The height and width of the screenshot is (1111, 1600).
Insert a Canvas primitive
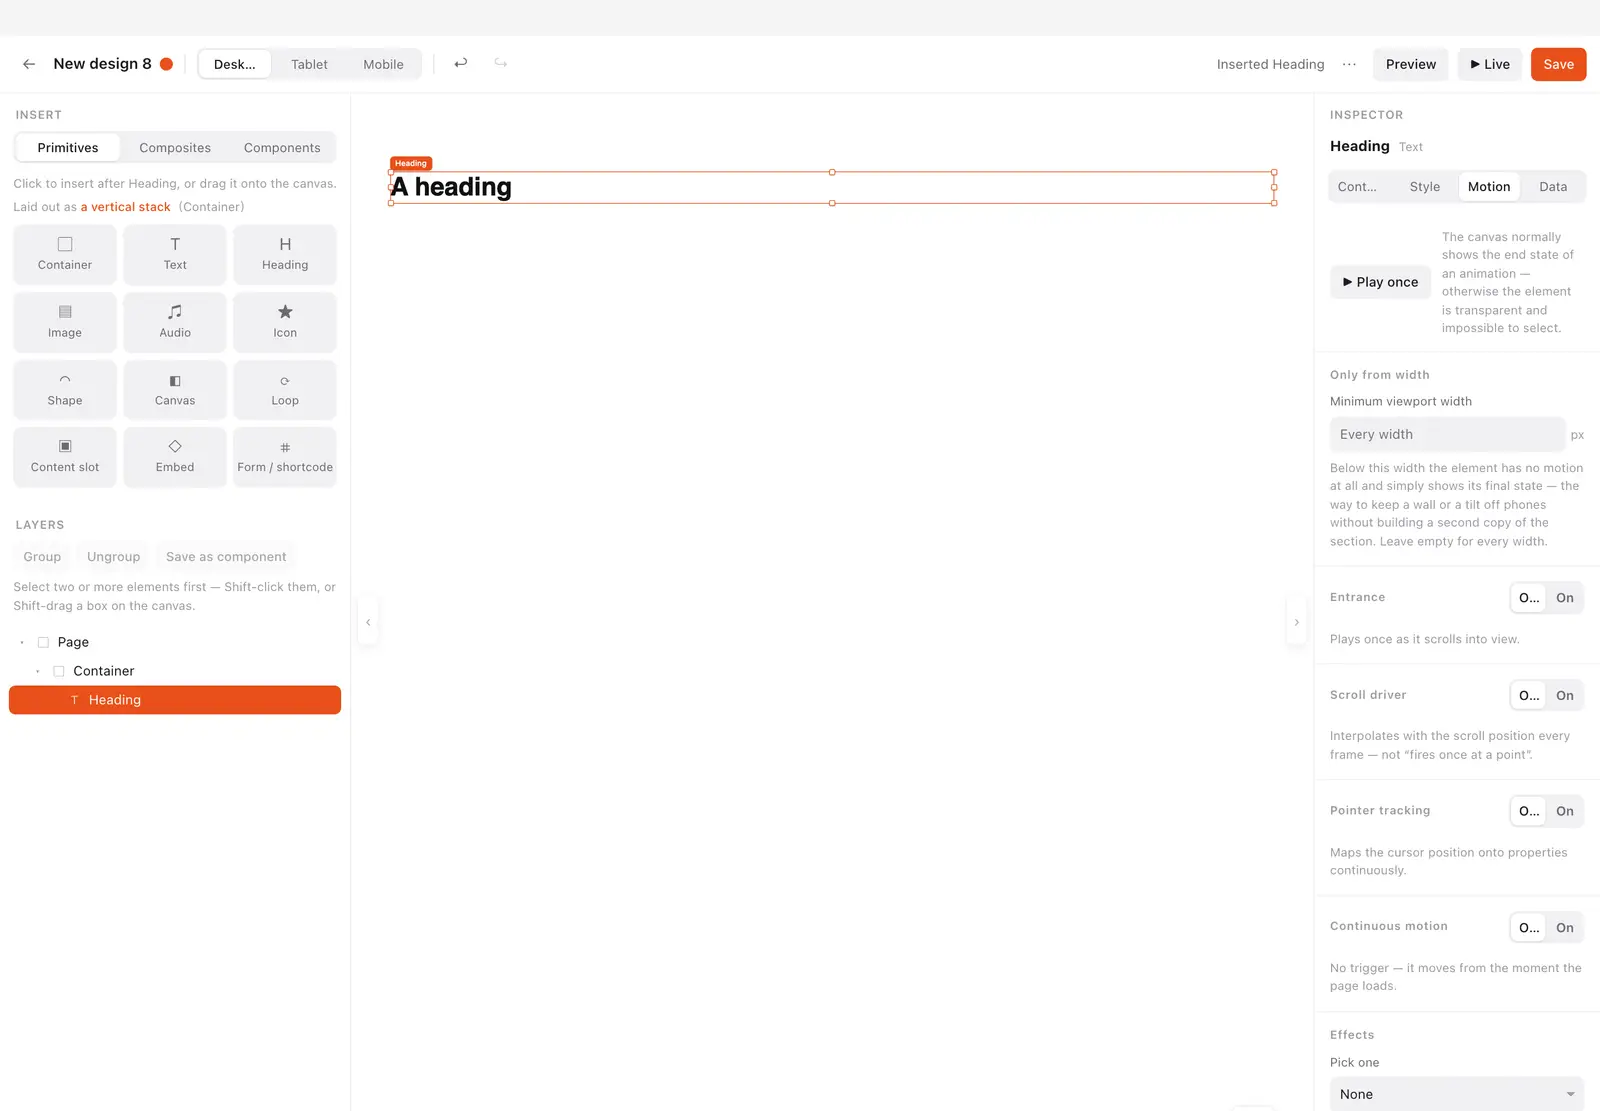coord(175,390)
